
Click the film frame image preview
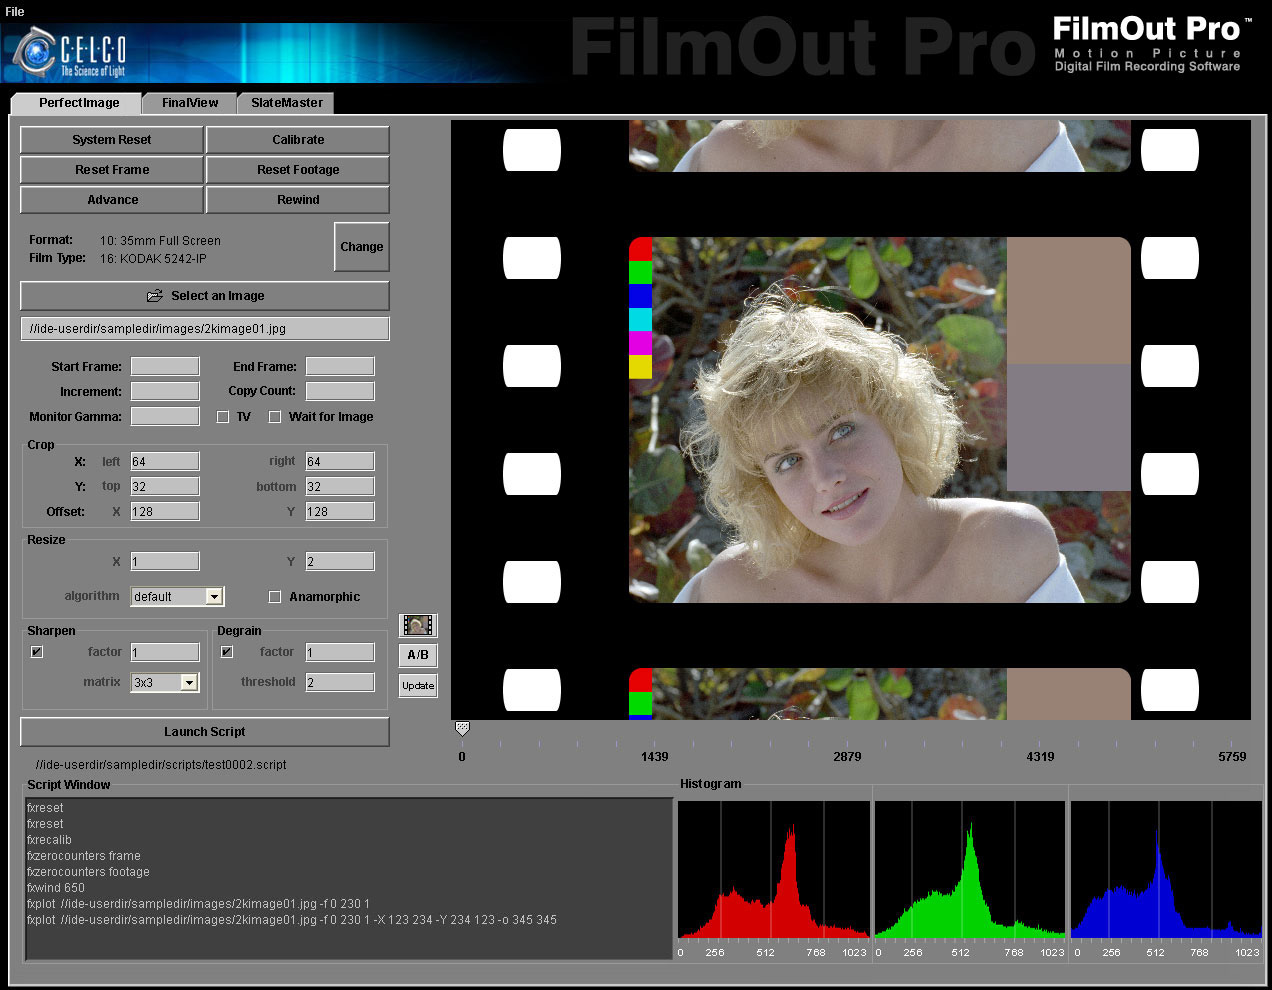(x=880, y=420)
